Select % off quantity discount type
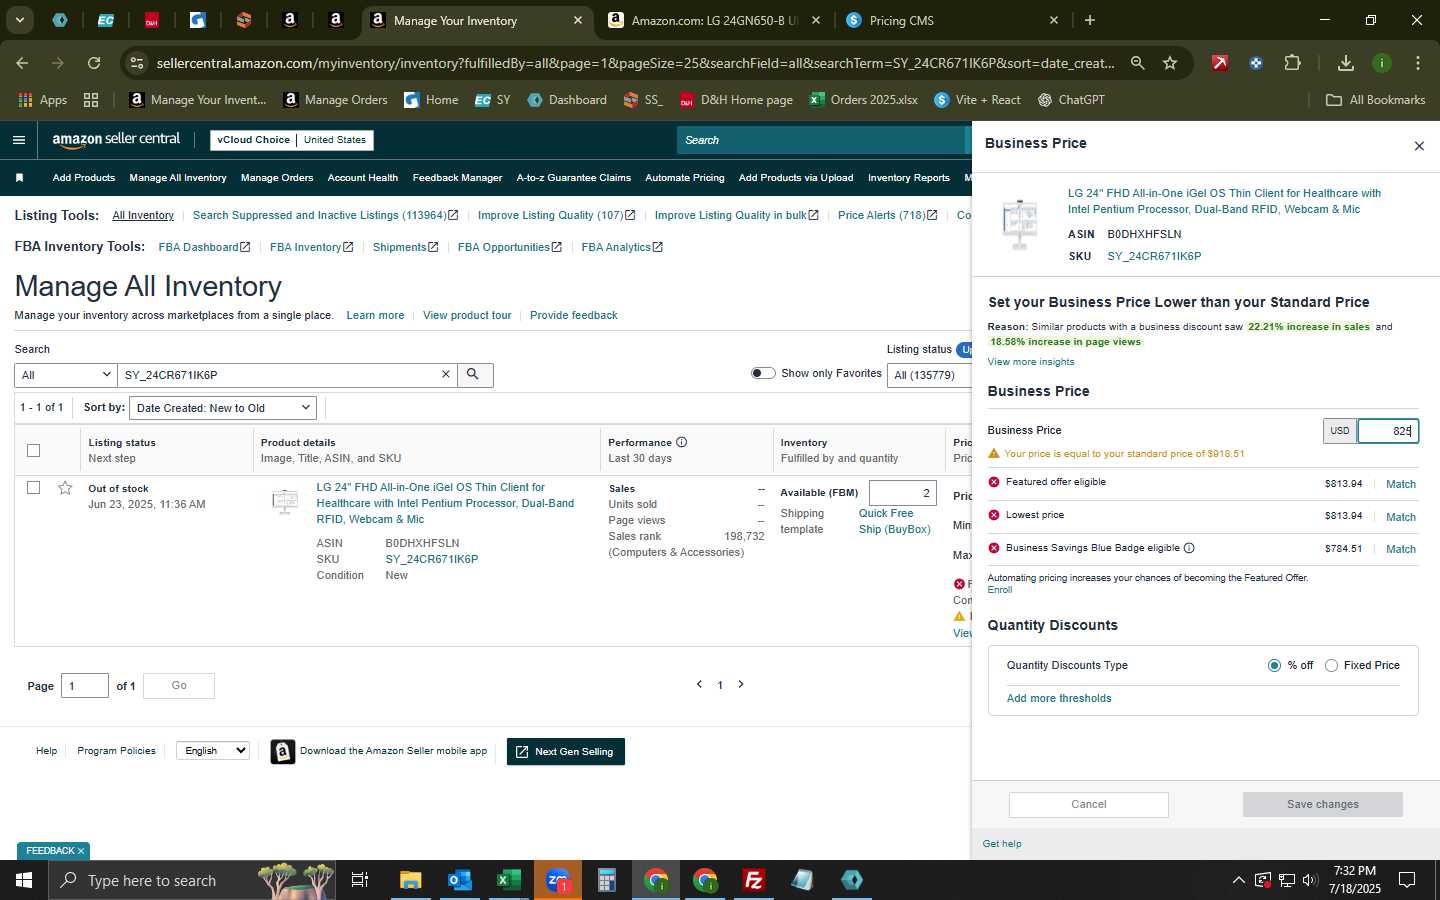 (x=1274, y=665)
